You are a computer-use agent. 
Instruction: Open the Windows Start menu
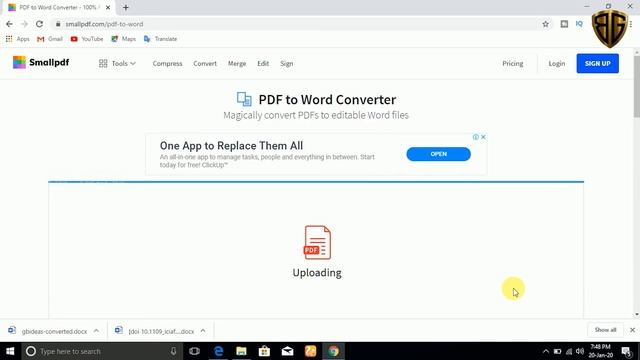point(10,351)
